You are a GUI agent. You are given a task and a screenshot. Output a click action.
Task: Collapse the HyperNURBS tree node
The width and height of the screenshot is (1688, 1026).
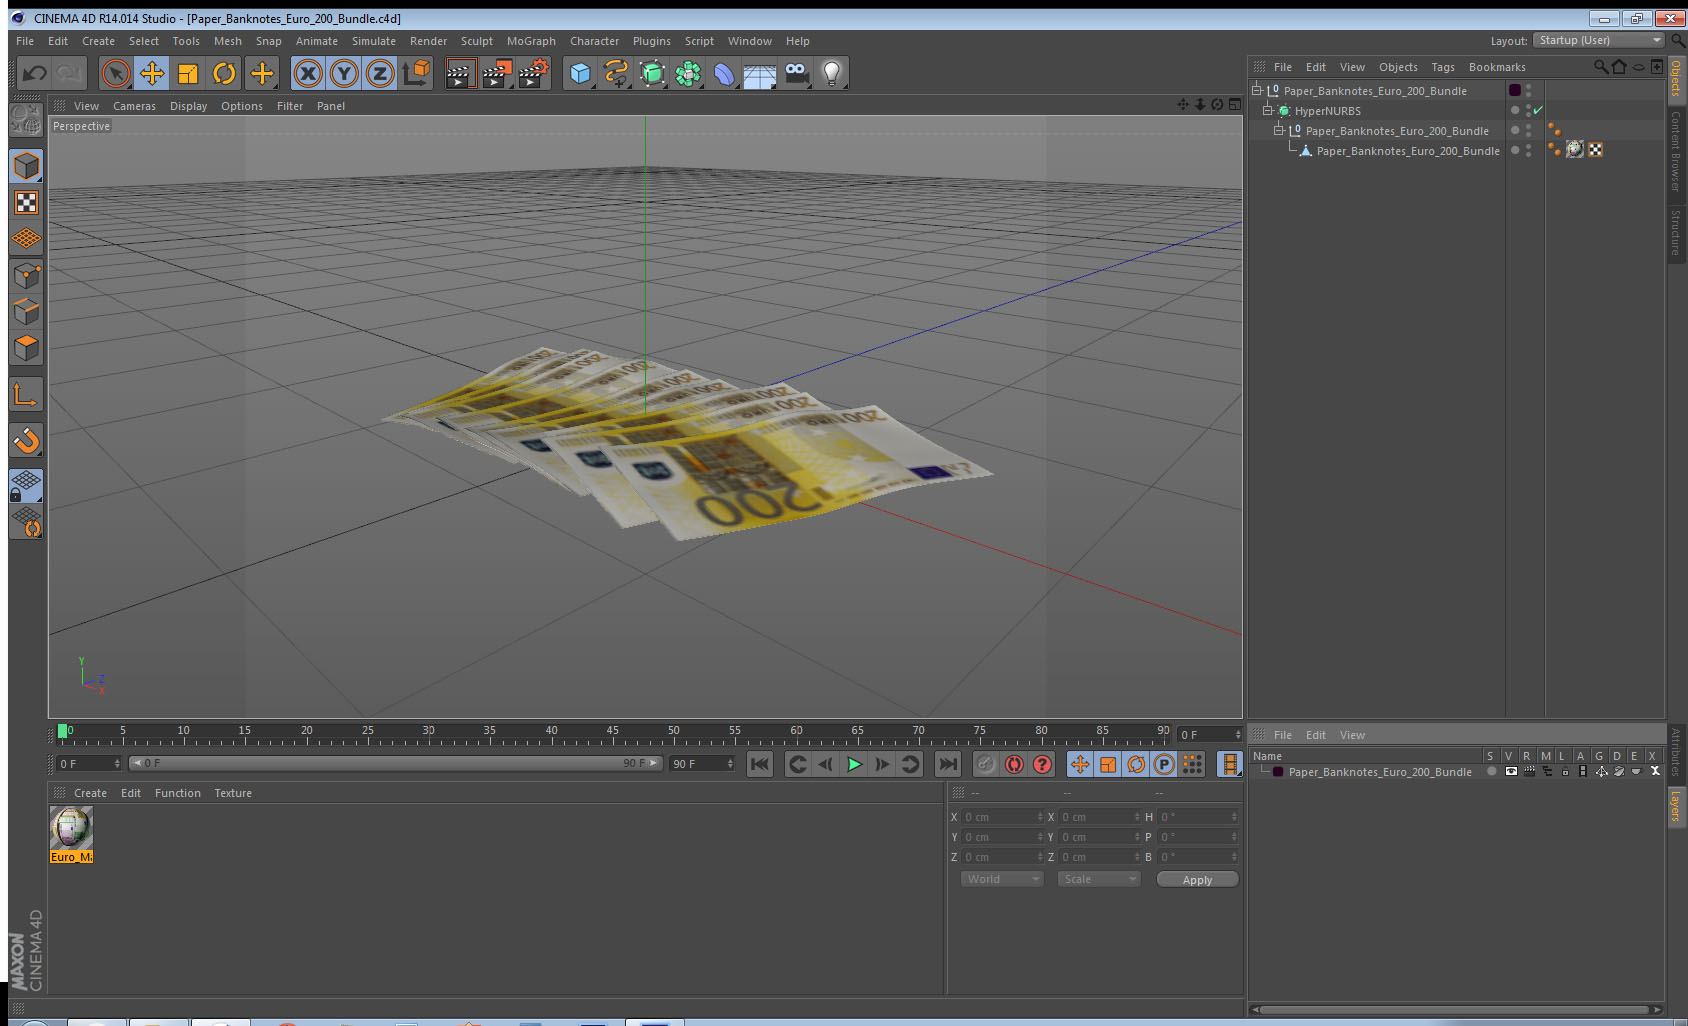pos(1267,110)
